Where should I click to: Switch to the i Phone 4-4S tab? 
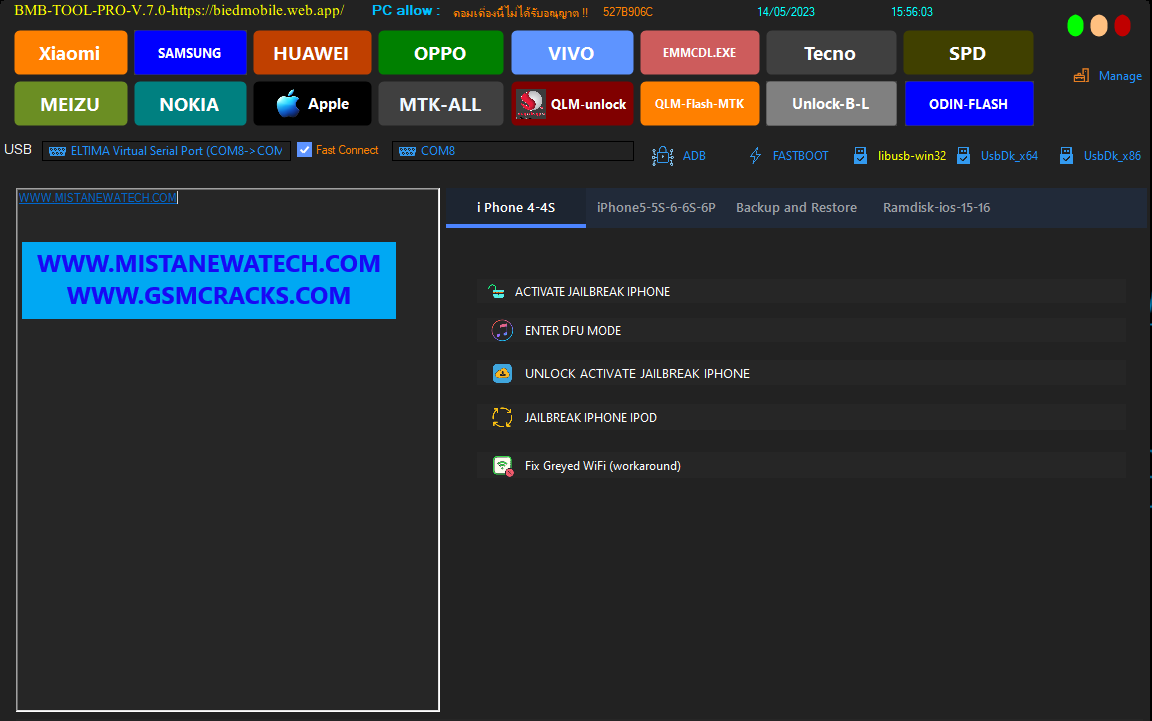(x=516, y=208)
